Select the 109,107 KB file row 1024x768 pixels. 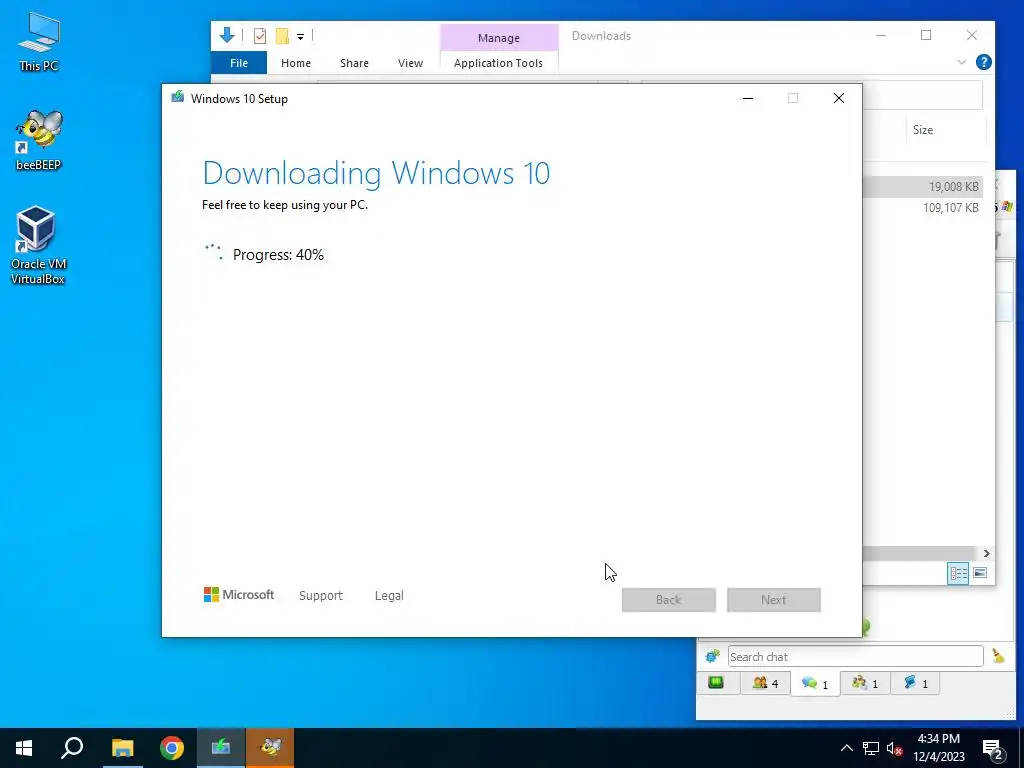922,208
